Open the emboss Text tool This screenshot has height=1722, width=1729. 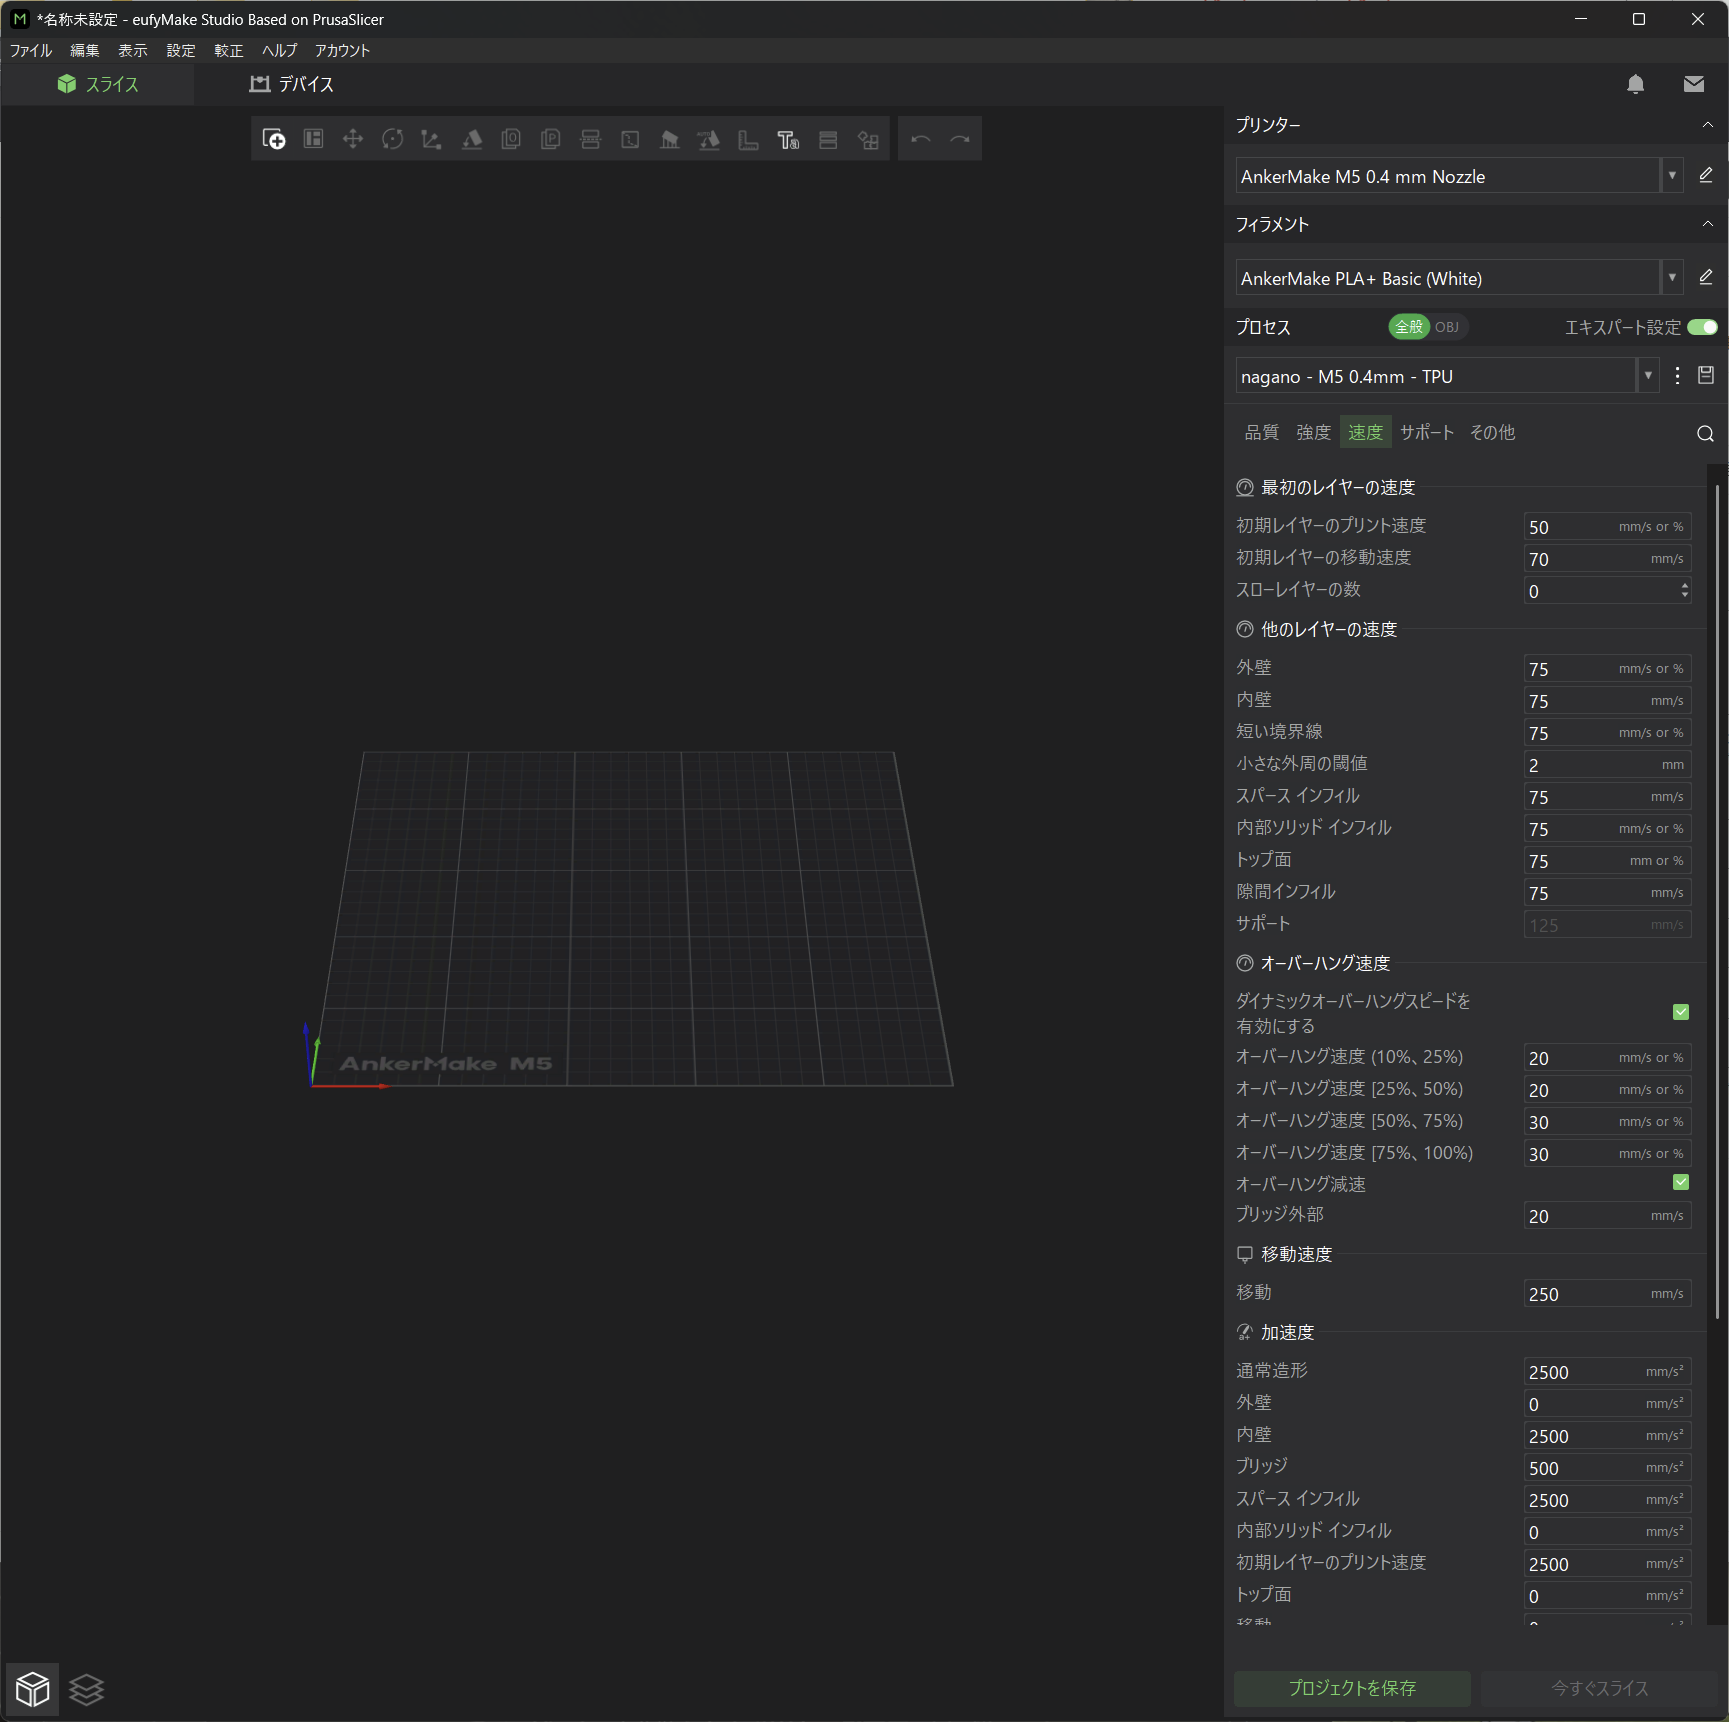click(x=788, y=140)
